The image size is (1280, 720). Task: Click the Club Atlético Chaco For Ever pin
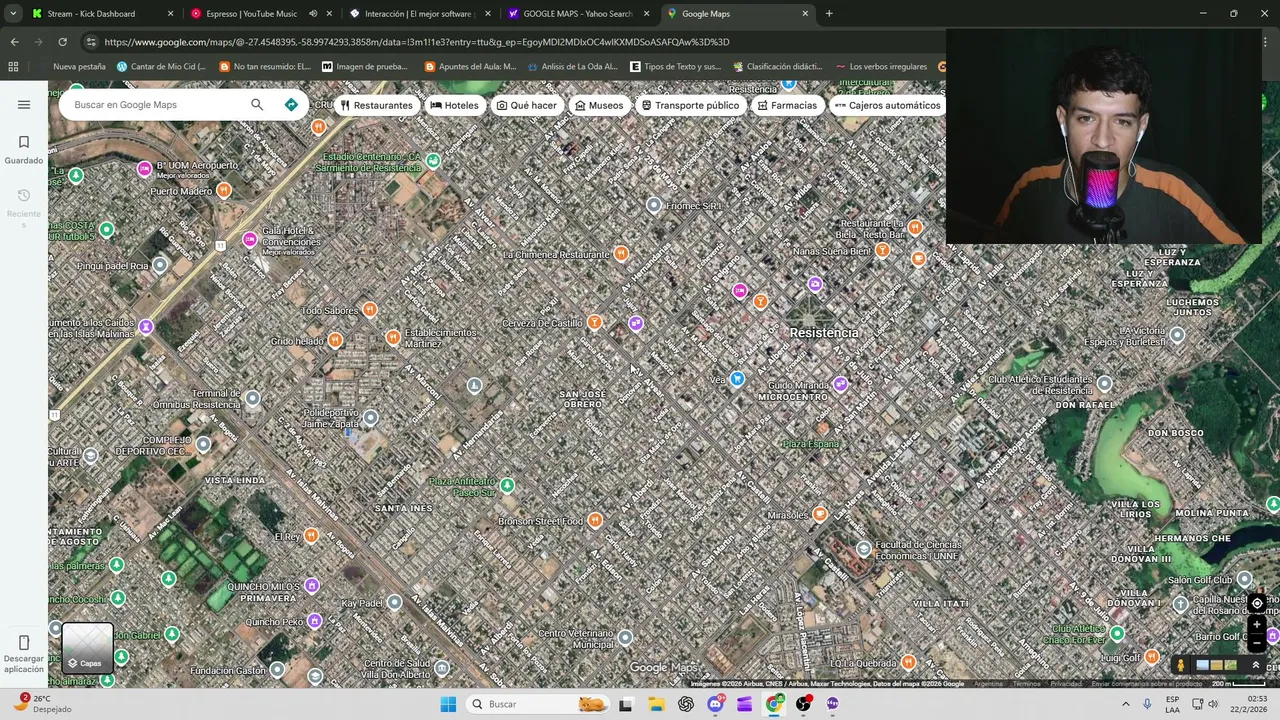click(x=1117, y=633)
